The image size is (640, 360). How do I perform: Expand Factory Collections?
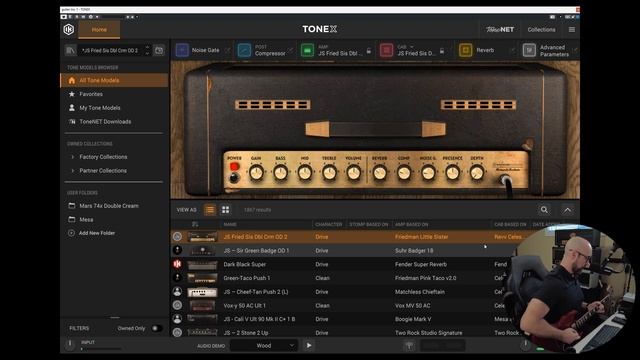pos(72,157)
